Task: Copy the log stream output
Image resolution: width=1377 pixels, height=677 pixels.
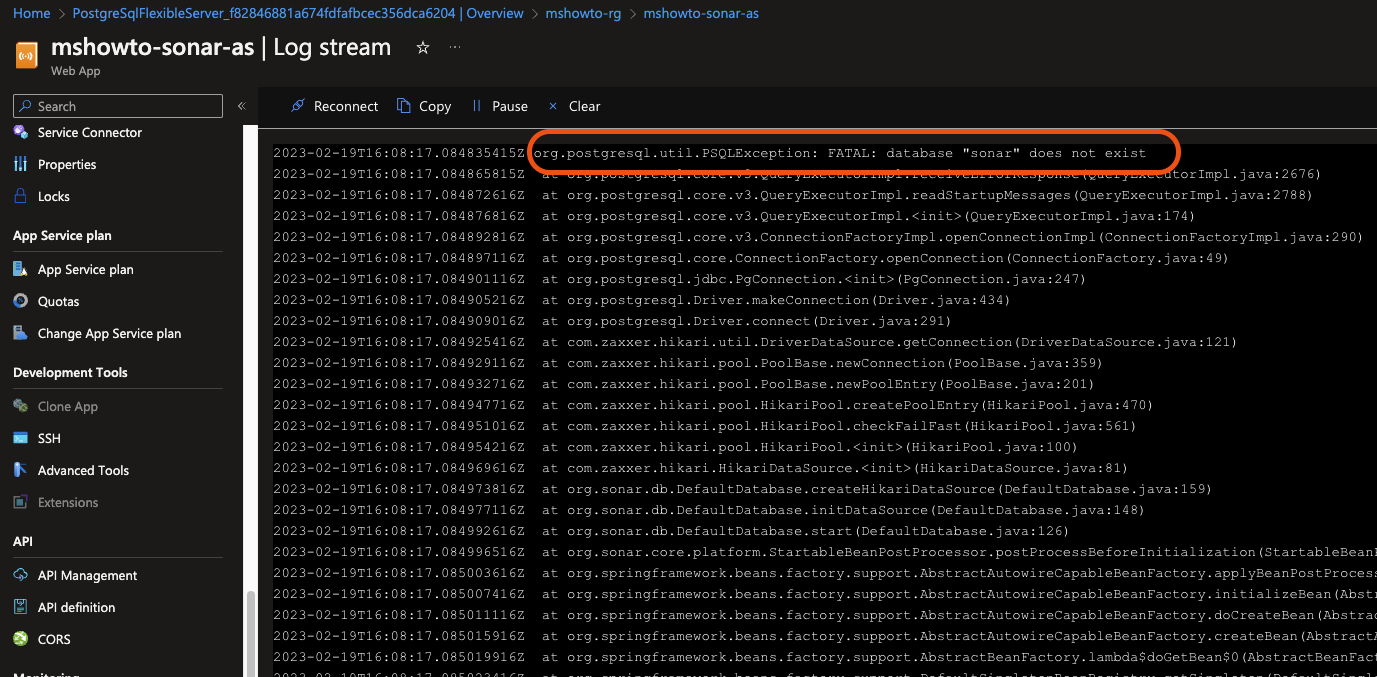Action: pyautogui.click(x=424, y=106)
